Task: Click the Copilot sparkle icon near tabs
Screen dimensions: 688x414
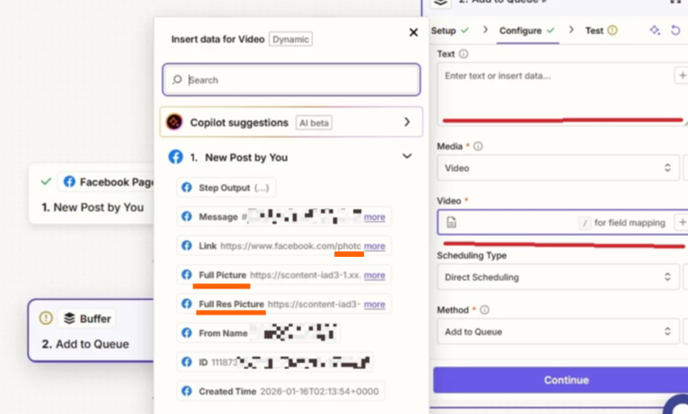Action: pyautogui.click(x=654, y=31)
